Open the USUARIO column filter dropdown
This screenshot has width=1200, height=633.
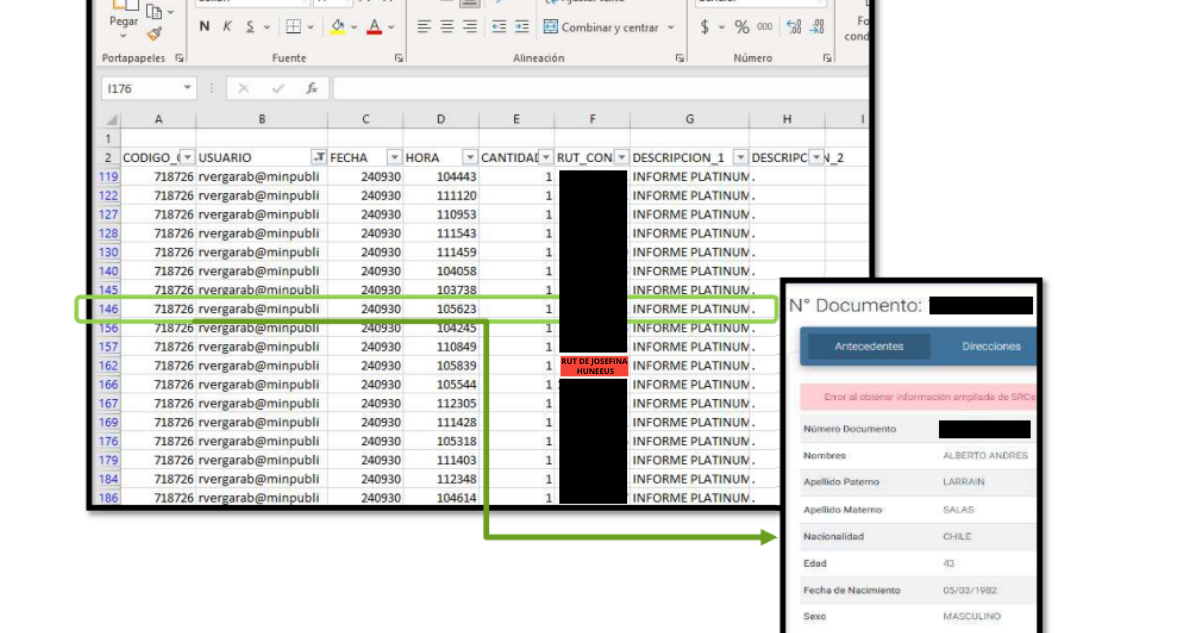click(x=319, y=158)
